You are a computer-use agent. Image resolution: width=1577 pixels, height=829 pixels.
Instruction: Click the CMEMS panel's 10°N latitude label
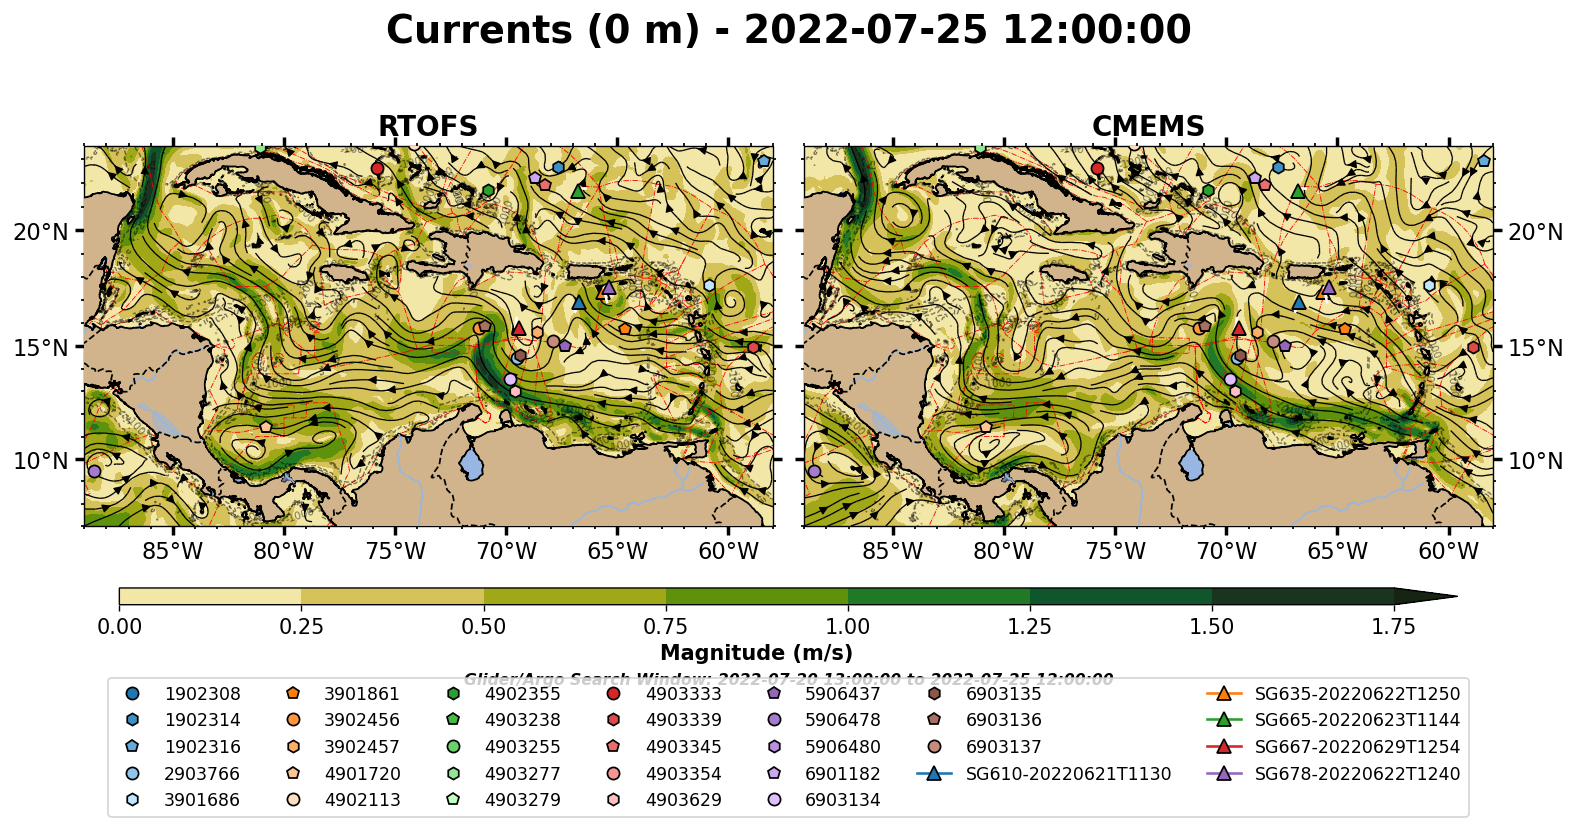pyautogui.click(x=1535, y=461)
